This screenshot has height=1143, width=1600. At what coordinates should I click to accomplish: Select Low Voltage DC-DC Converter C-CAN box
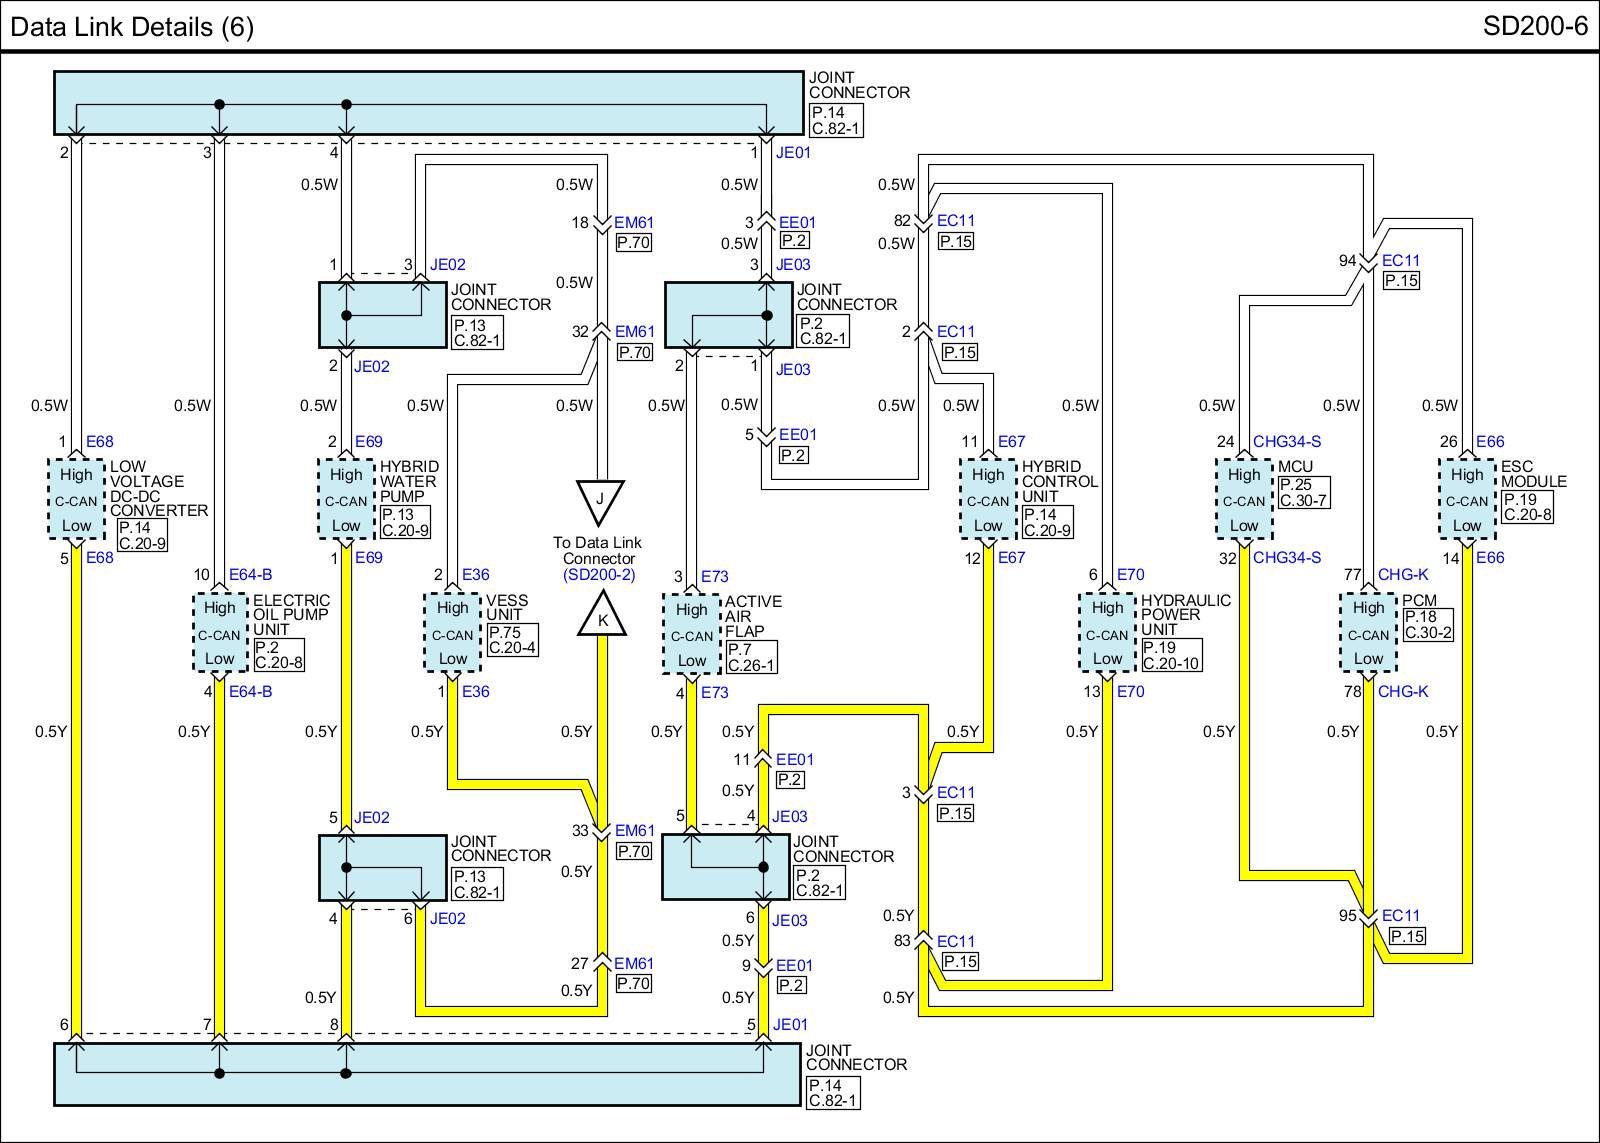pos(76,500)
